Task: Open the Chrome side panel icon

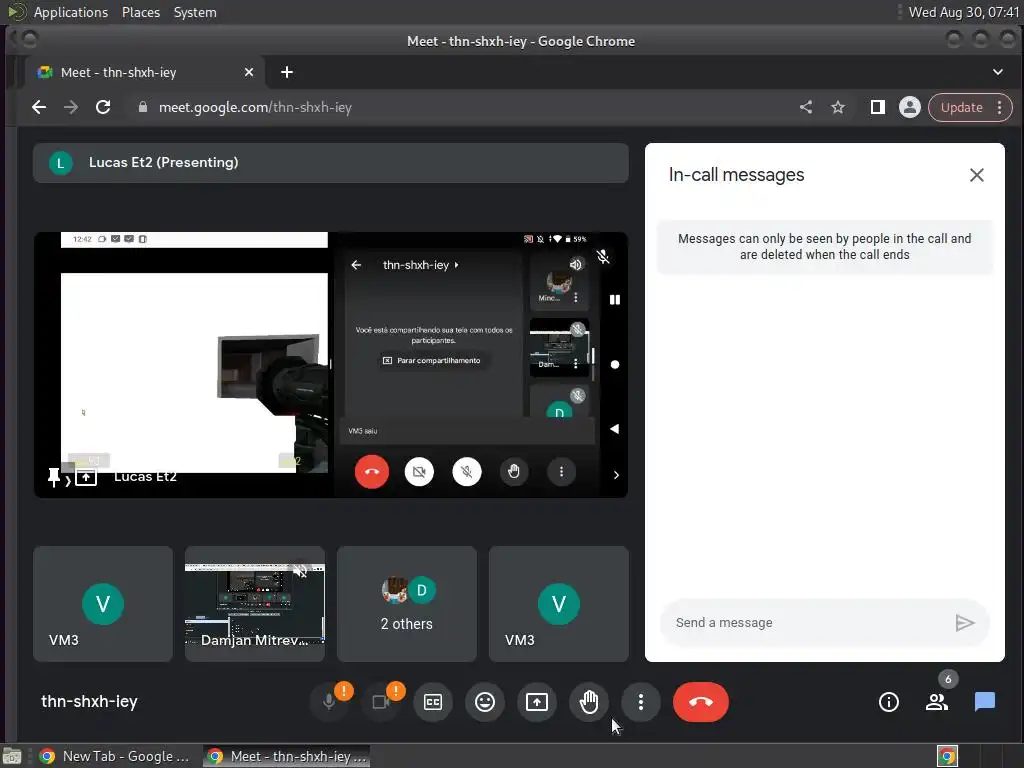Action: (x=878, y=107)
